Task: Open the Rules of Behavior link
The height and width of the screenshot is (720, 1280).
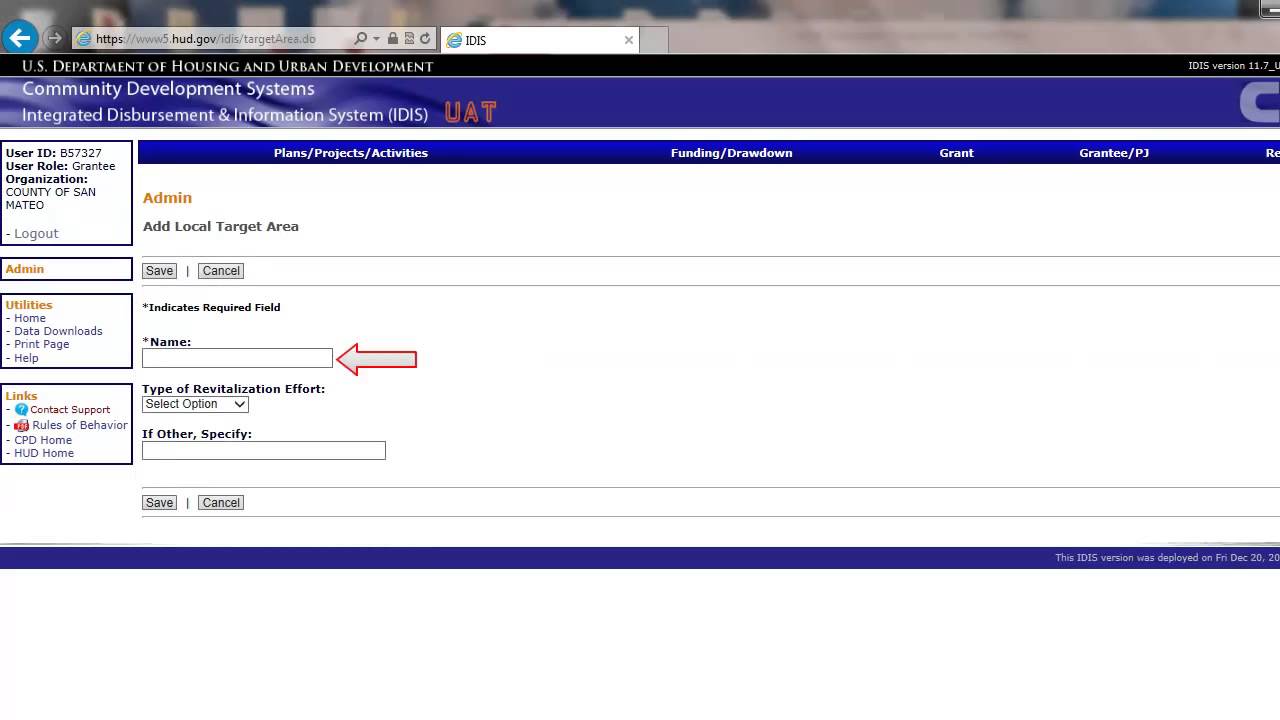Action: (80, 425)
